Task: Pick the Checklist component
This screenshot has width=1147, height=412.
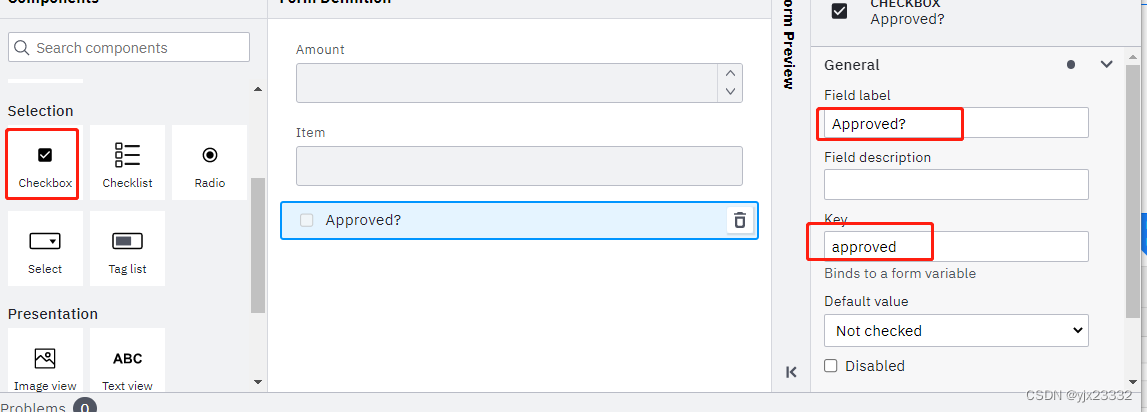Action: point(127,164)
